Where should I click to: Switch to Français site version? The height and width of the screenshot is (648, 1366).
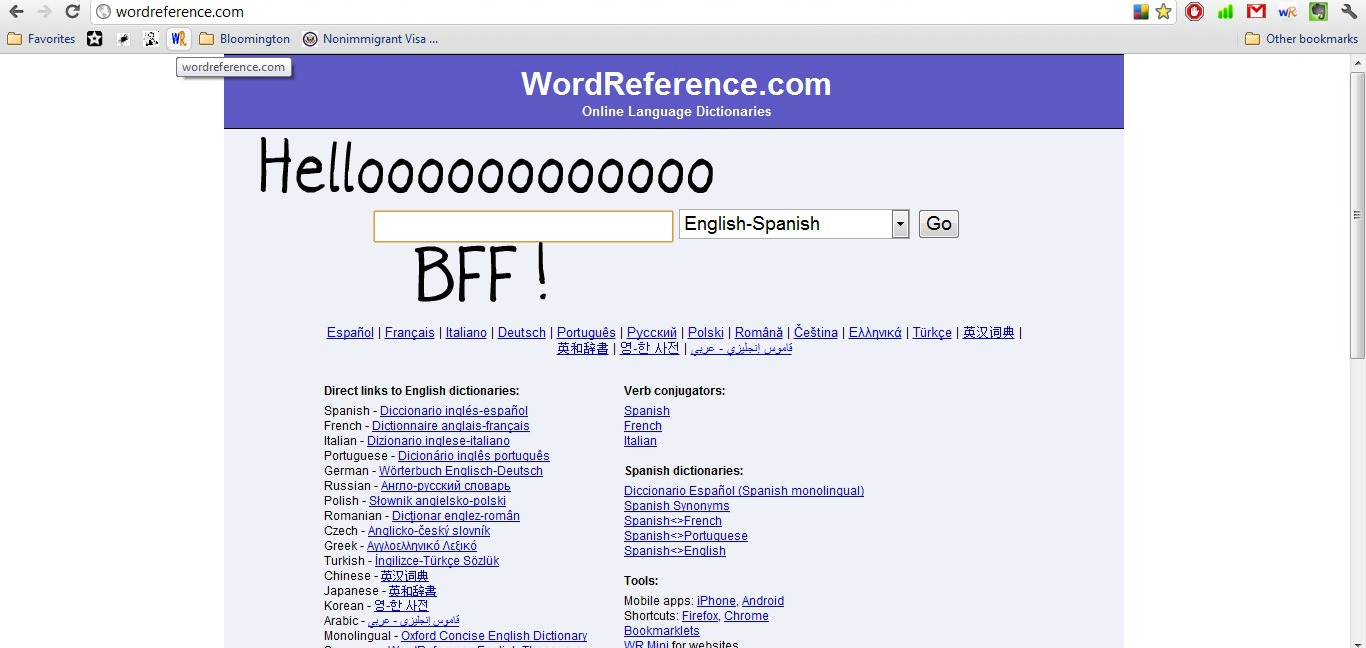pos(410,333)
